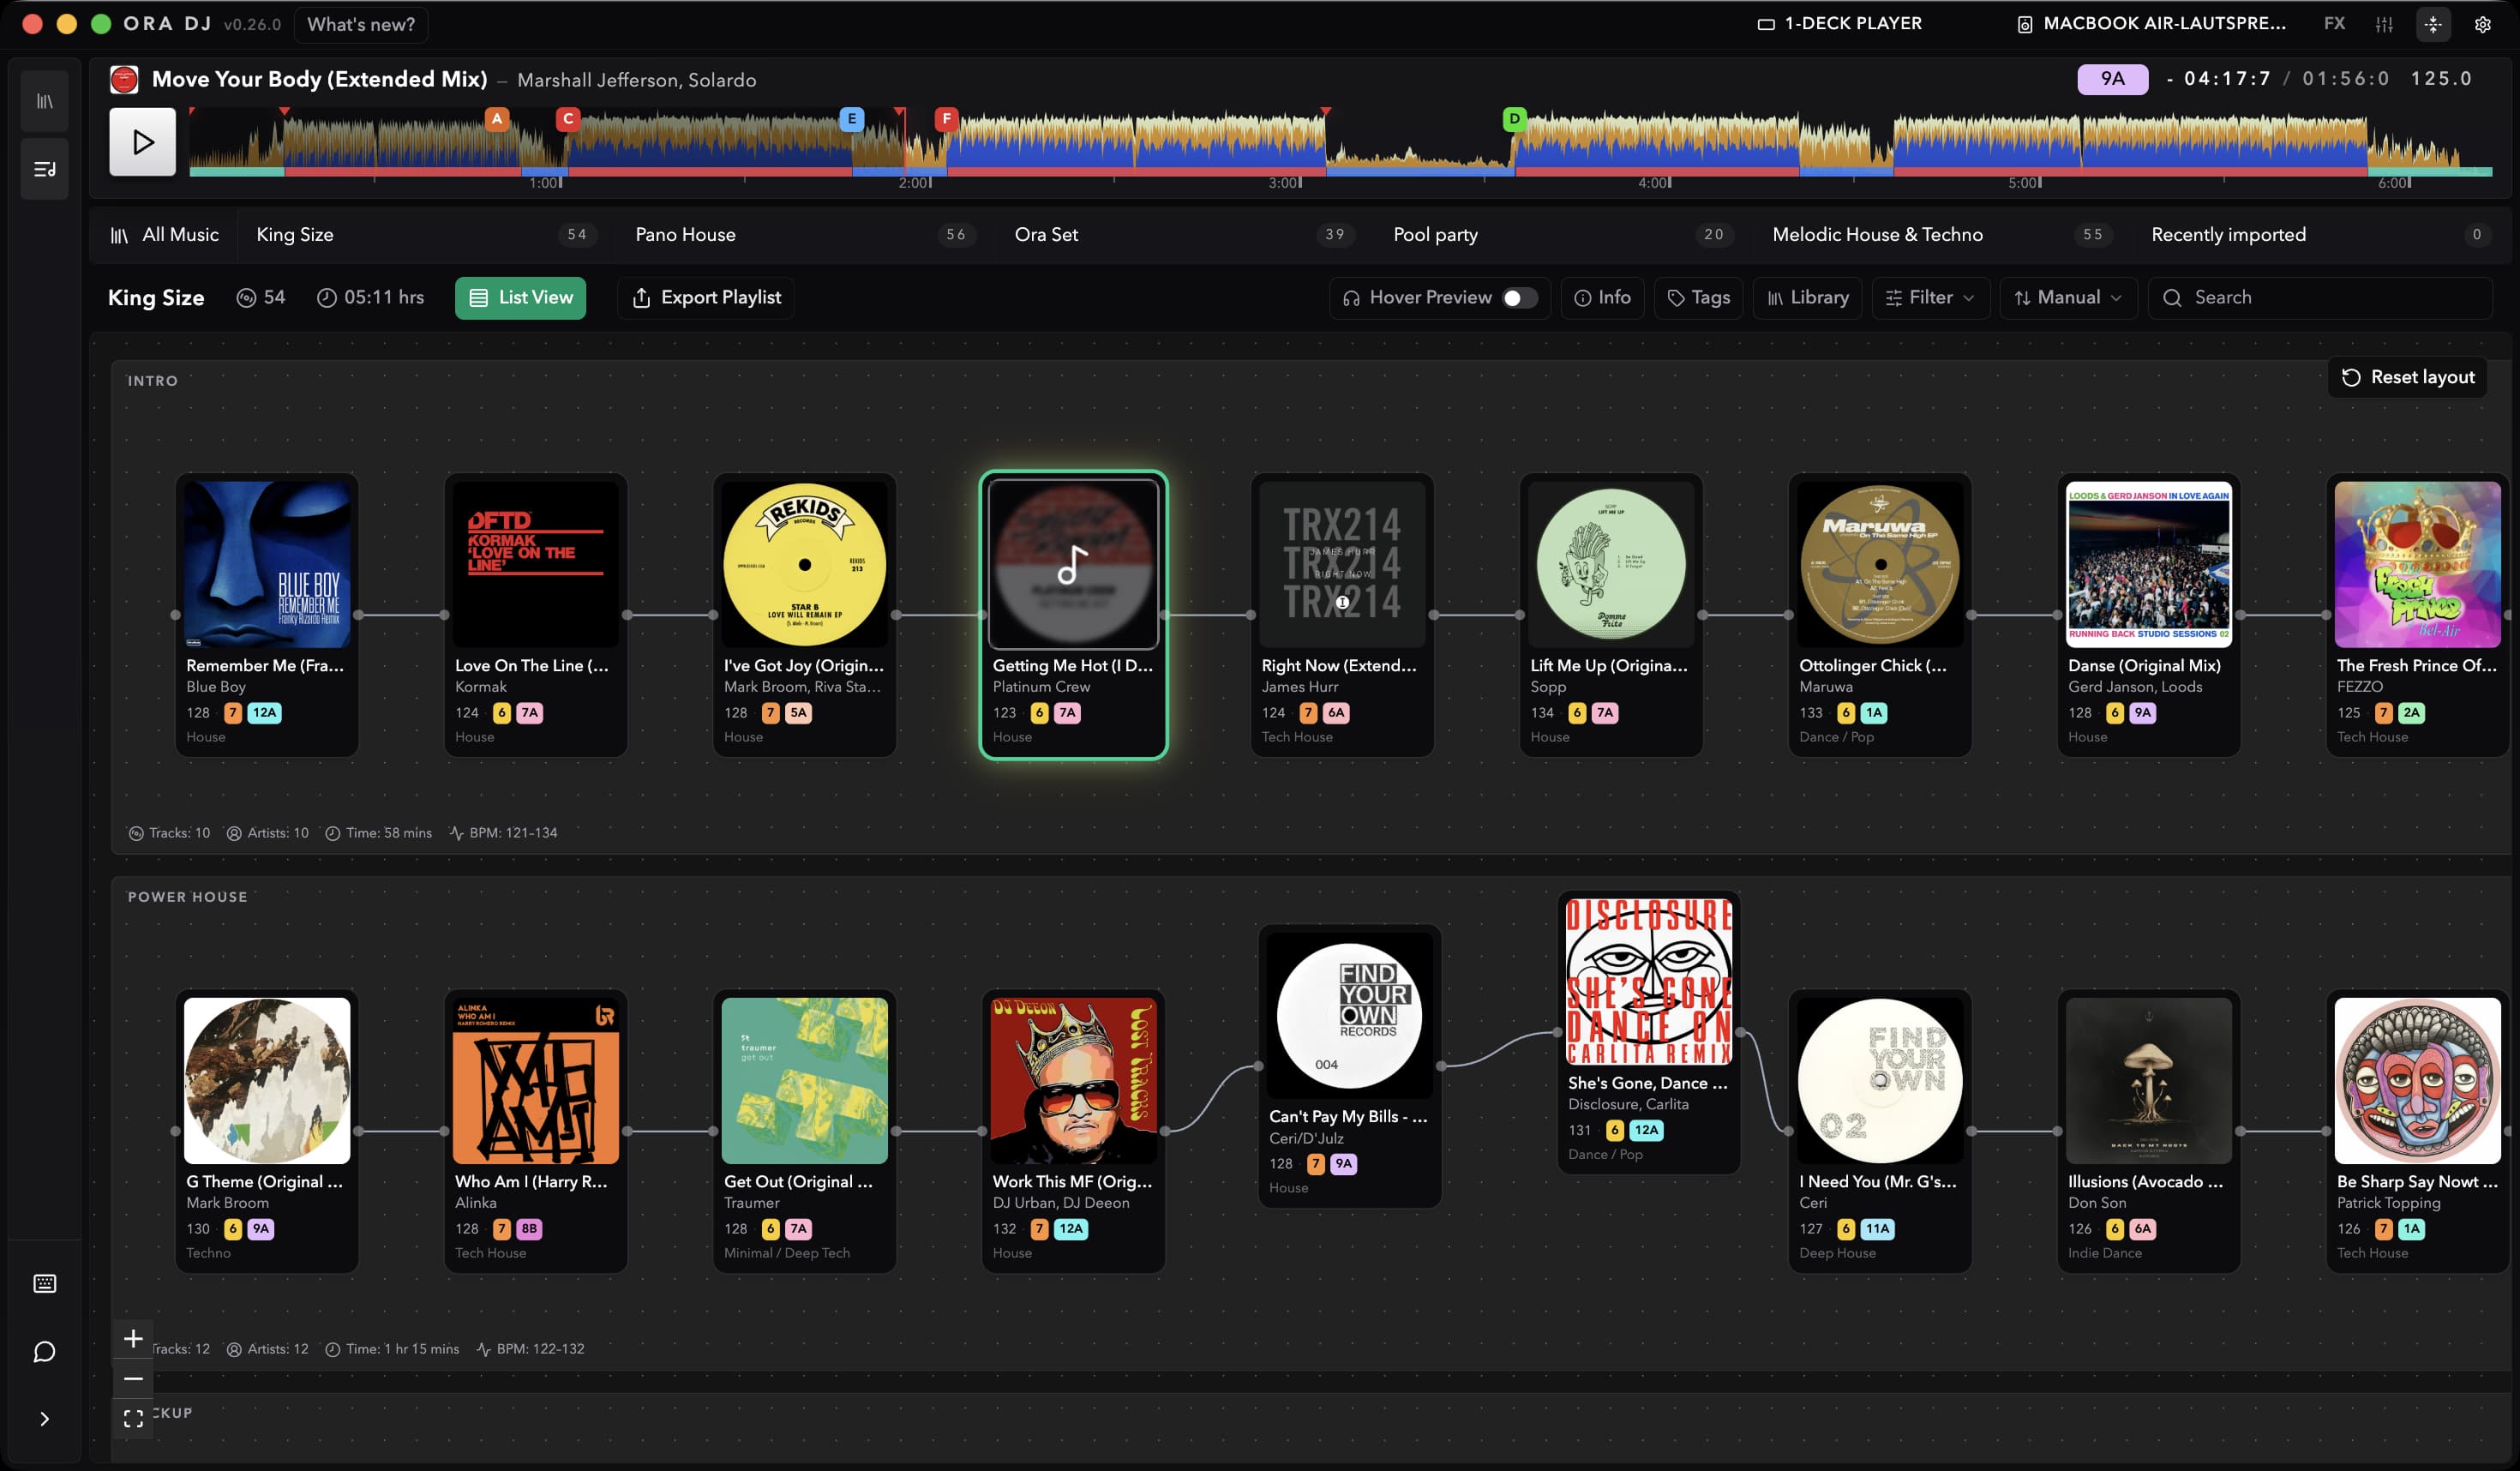Select the Work This MF artwork
2520x1471 pixels.
tap(1073, 1080)
